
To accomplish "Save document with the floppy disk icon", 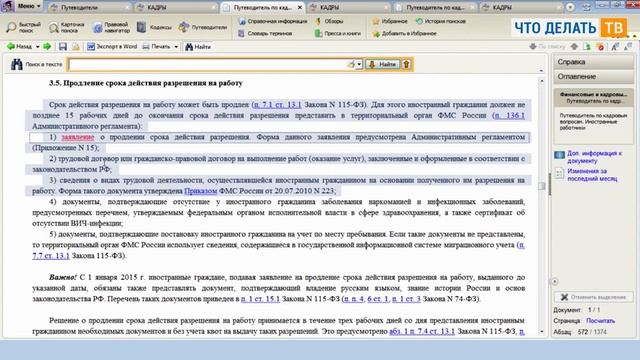I will point(63,47).
